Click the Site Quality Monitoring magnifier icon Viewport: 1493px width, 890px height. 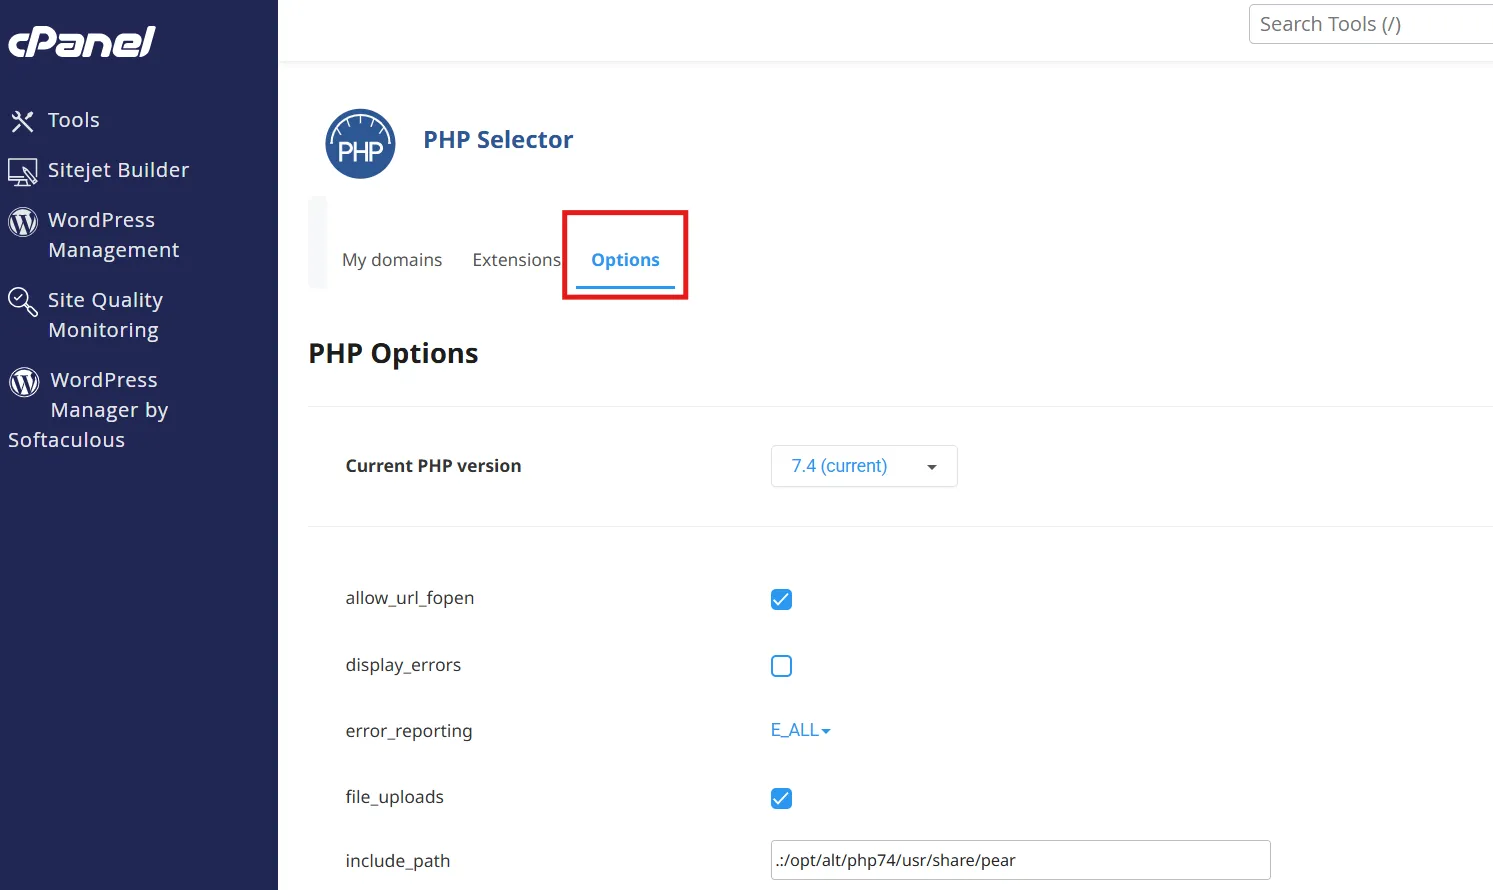tap(22, 301)
